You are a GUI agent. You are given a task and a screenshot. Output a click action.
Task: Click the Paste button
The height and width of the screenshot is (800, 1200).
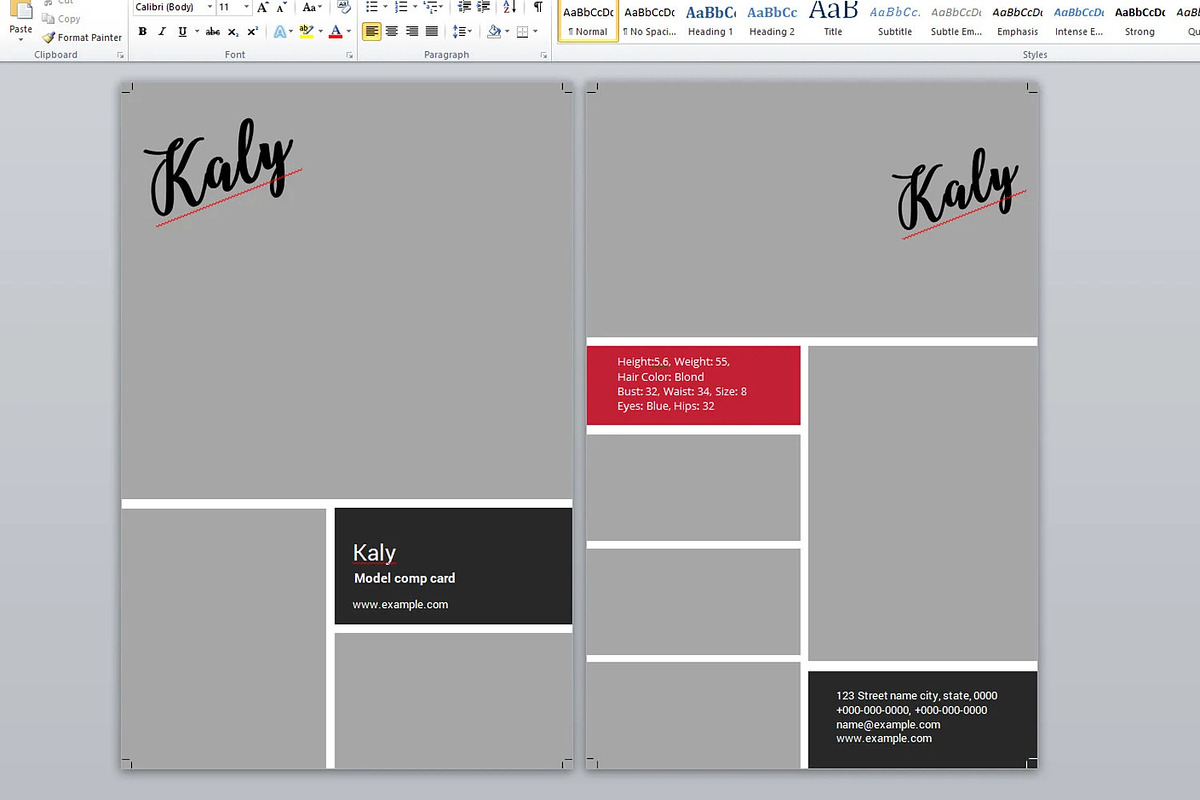20,20
